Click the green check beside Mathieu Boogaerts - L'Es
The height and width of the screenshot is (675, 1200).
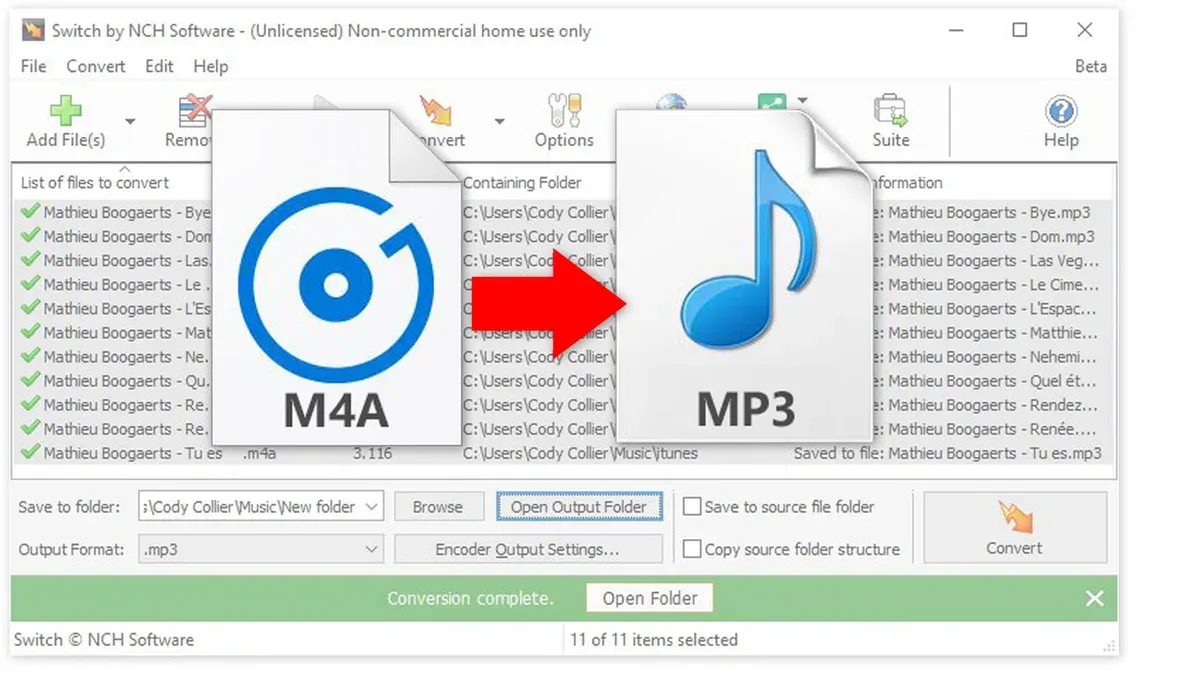click(x=30, y=308)
